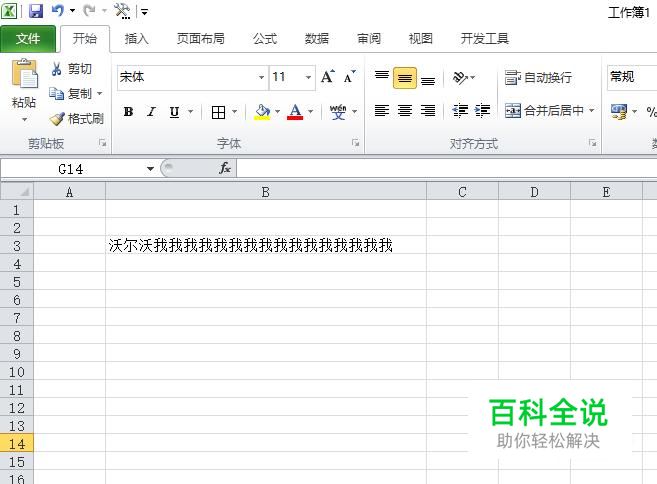The height and width of the screenshot is (484, 657).
Task: Switch to the 视图 tab
Action: pos(421,39)
